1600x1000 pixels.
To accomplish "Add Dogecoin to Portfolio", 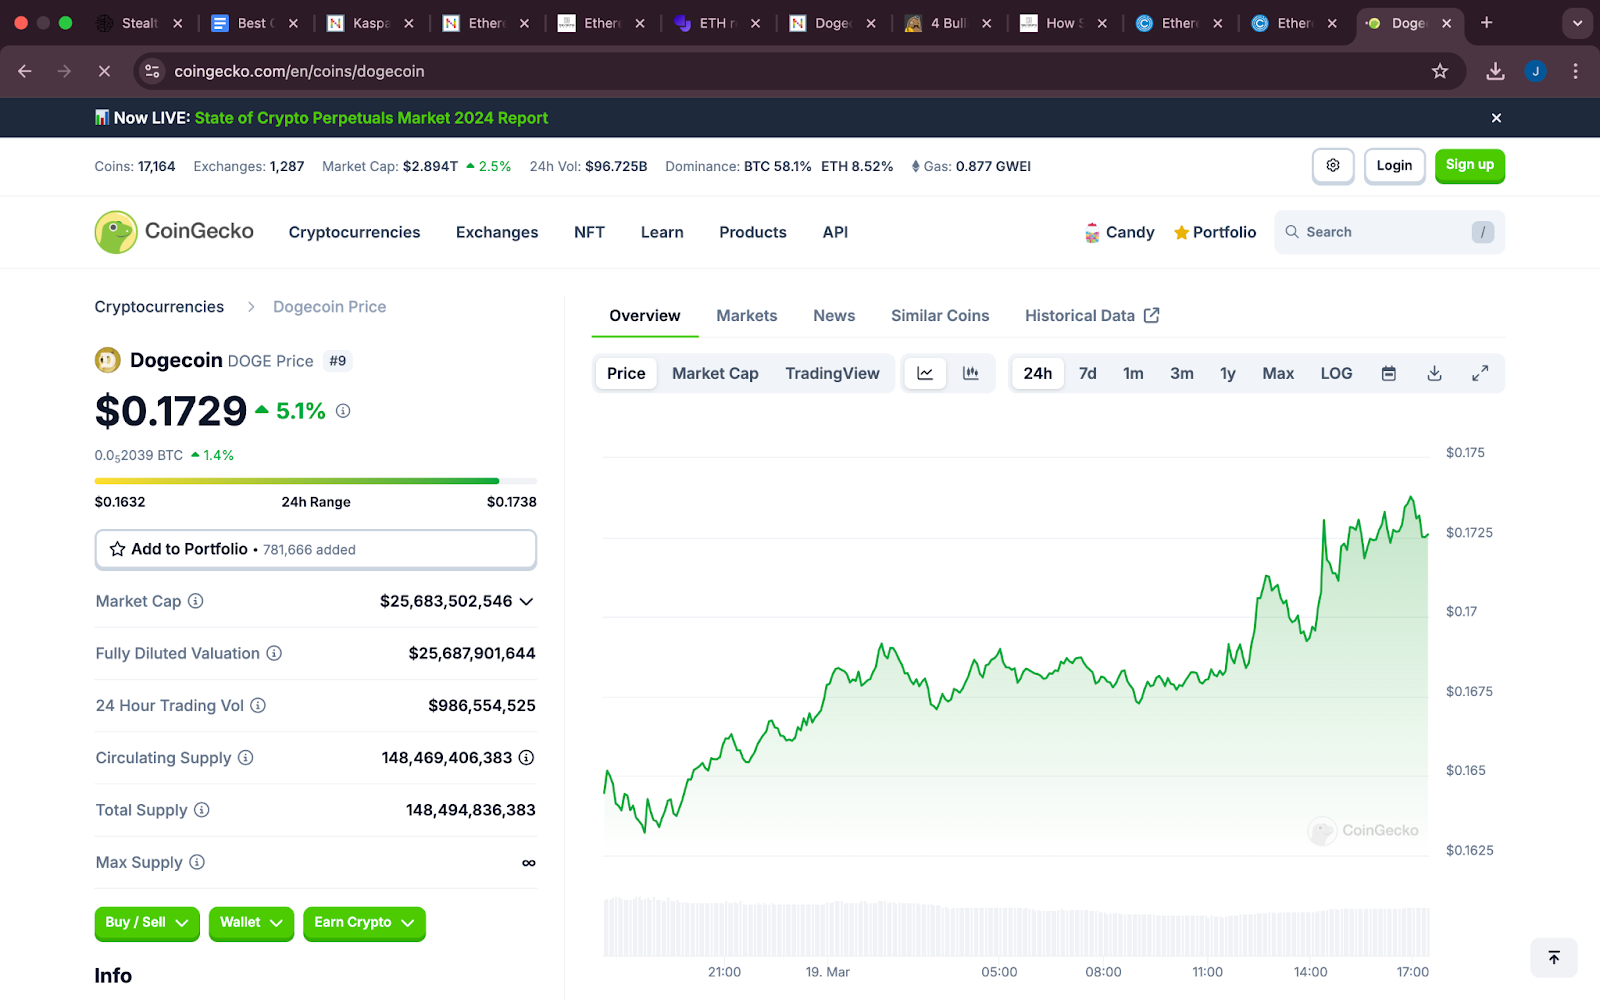I will point(315,549).
